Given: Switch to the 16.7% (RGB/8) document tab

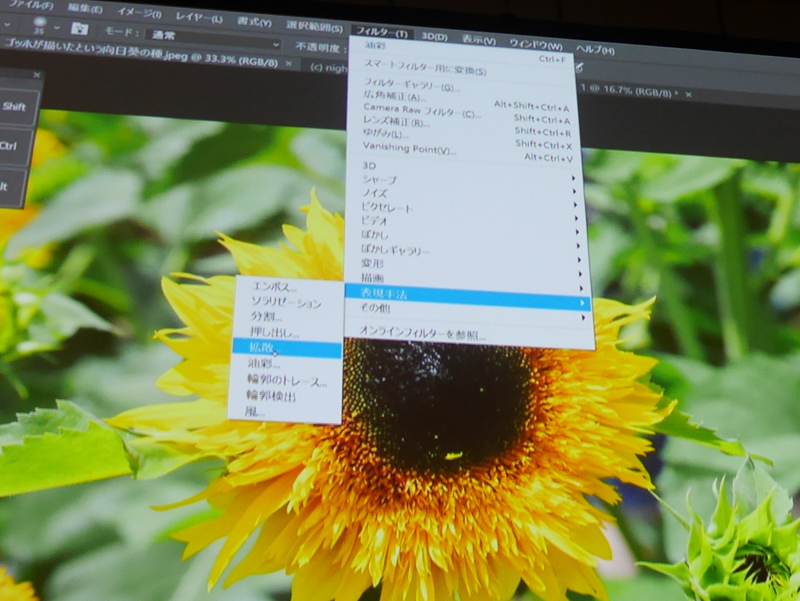Looking at the screenshot, I should pyautogui.click(x=629, y=90).
